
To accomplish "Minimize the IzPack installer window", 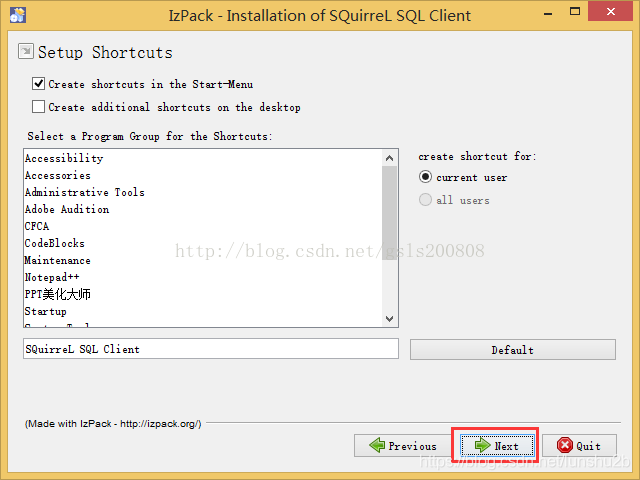I will click(548, 12).
